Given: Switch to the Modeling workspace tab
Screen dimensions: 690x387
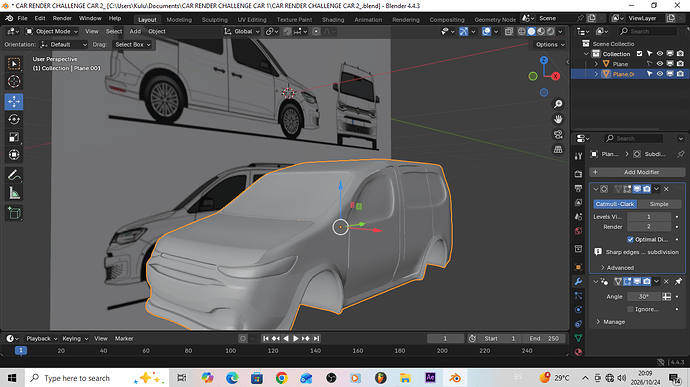Looking at the screenshot, I should click(x=179, y=19).
